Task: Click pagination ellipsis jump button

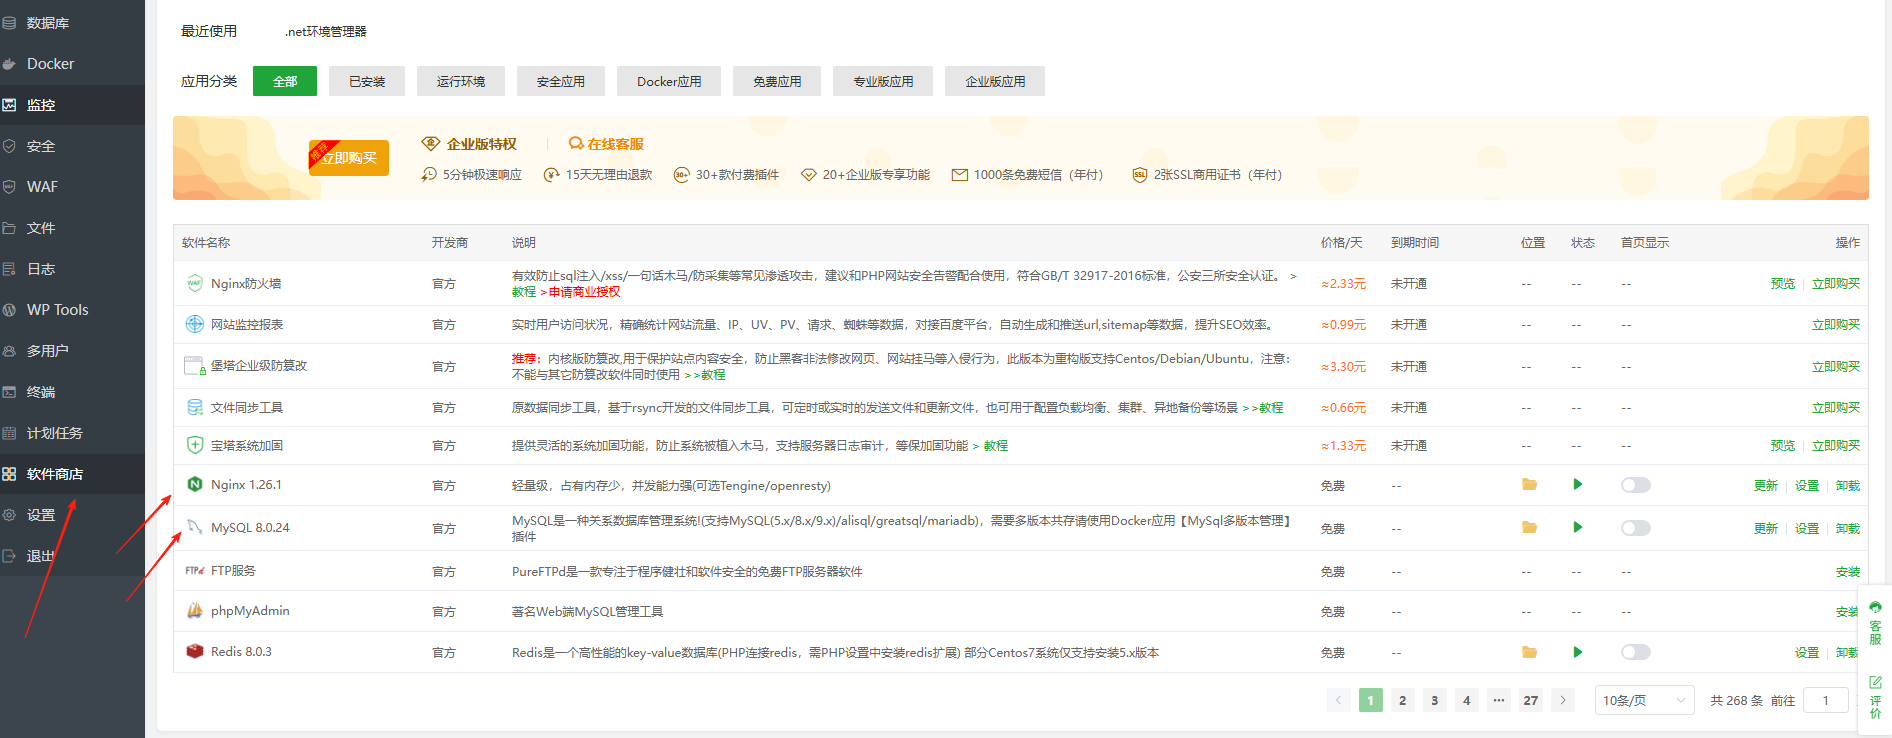Action: [1499, 700]
